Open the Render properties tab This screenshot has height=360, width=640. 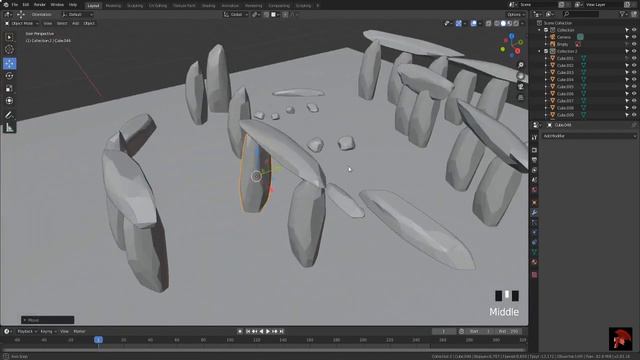[534, 150]
